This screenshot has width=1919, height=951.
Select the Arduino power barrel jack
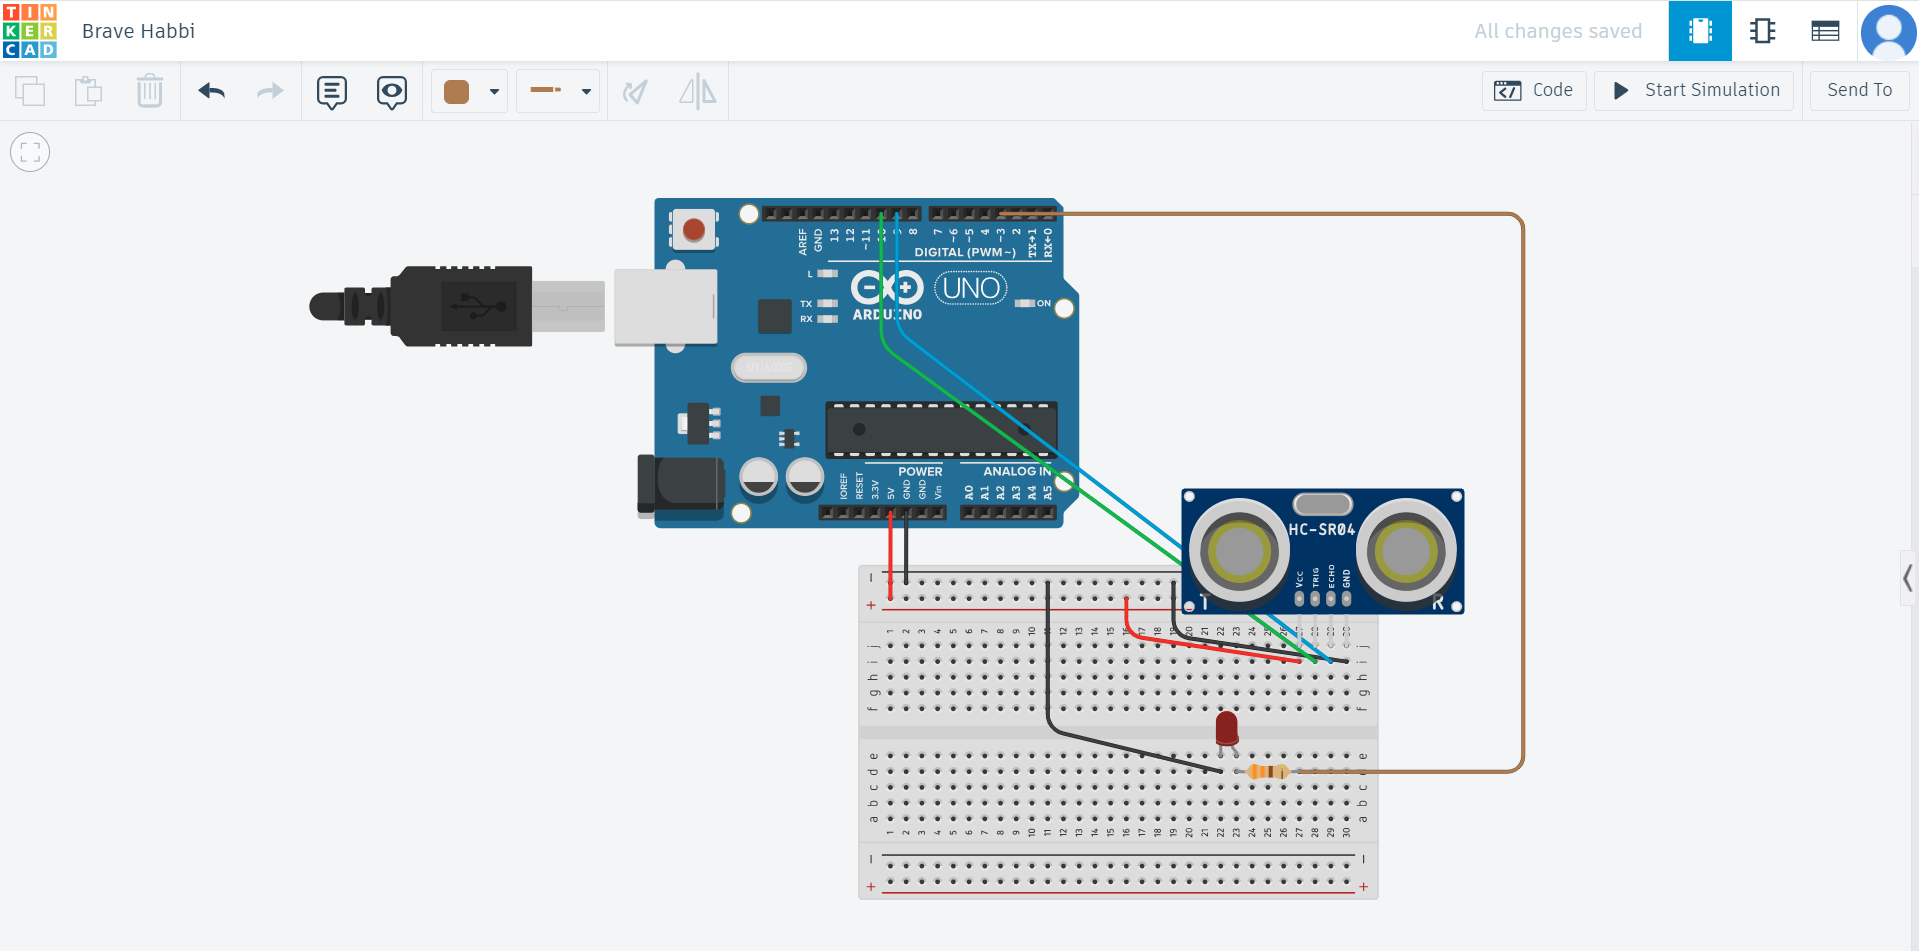680,485
